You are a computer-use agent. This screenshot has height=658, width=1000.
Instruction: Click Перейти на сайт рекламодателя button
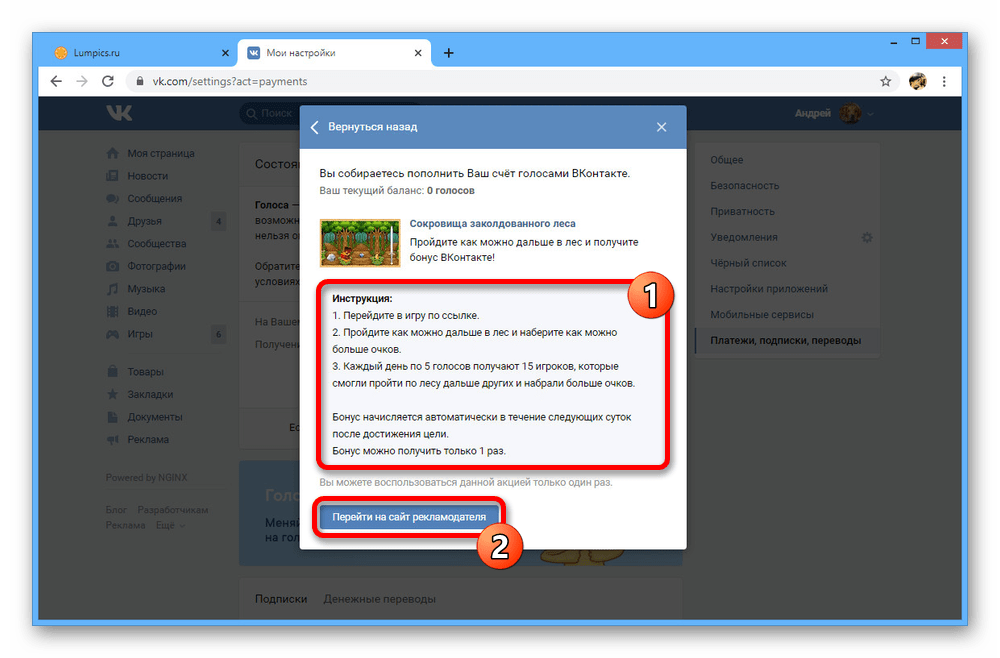tap(409, 516)
